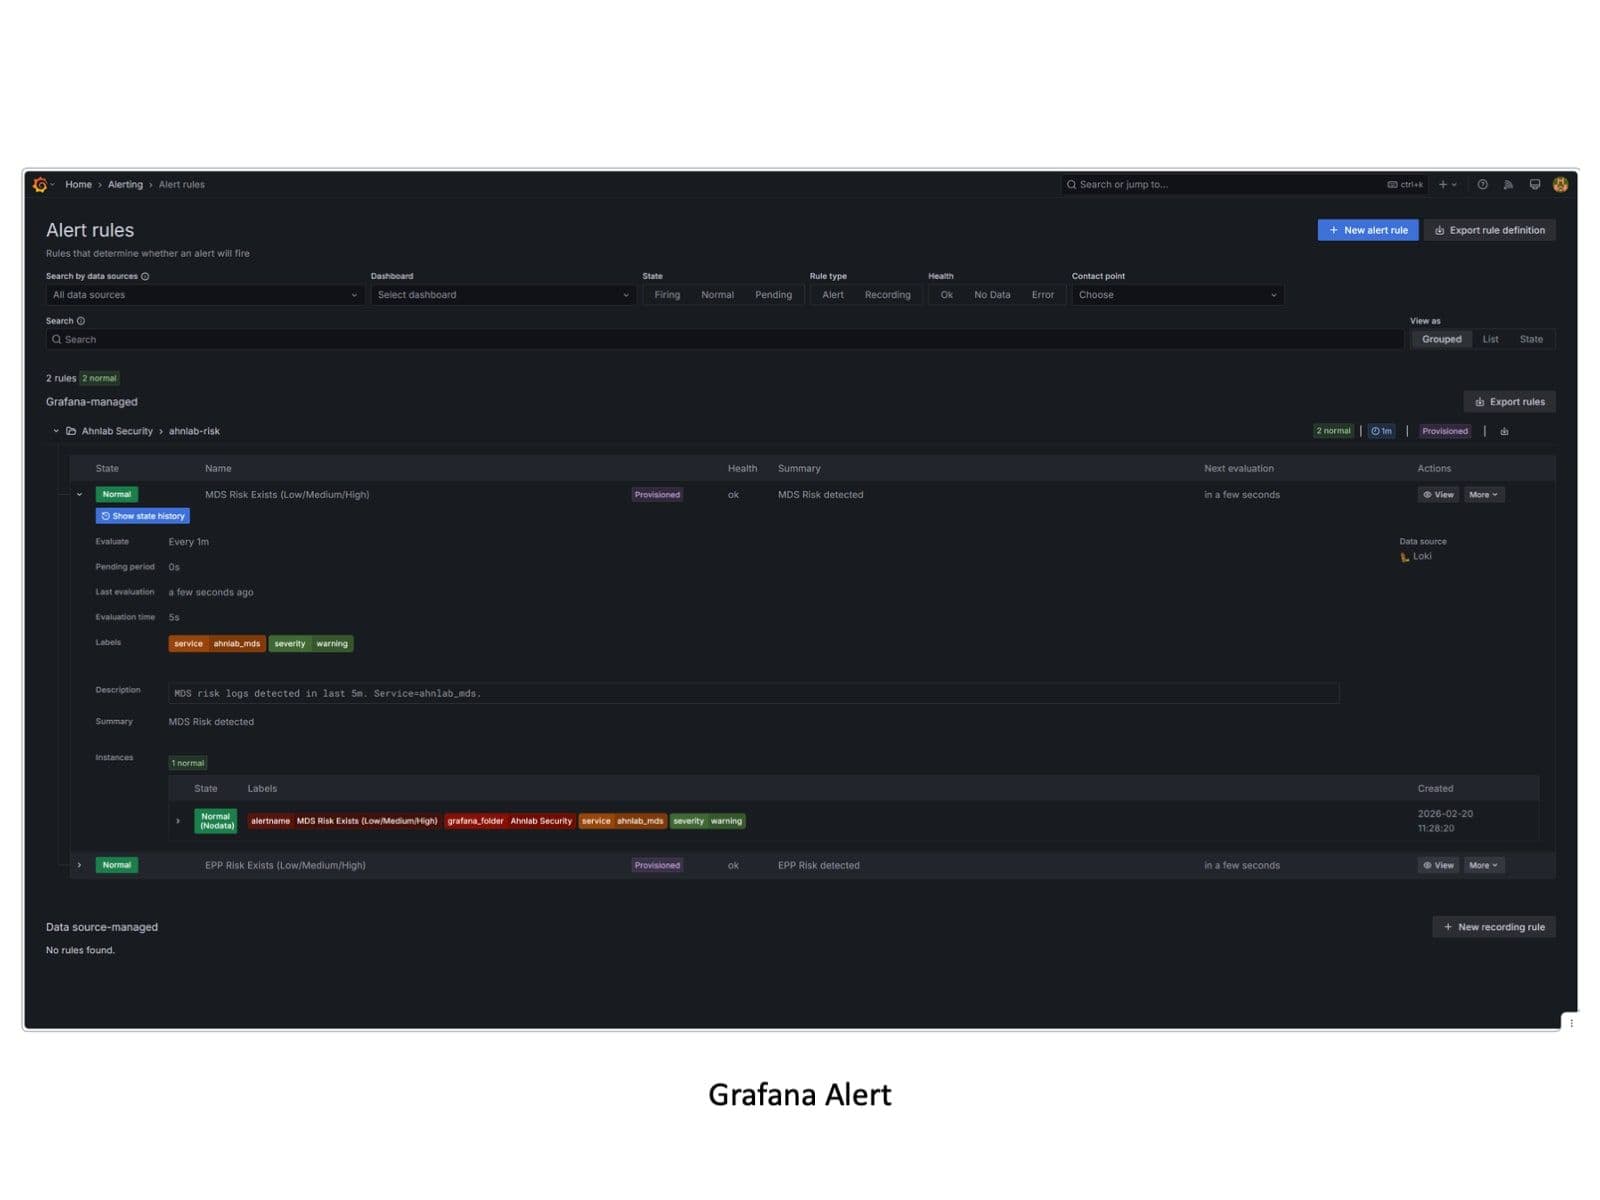View the EPP Risk Exists rule

point(1438,866)
